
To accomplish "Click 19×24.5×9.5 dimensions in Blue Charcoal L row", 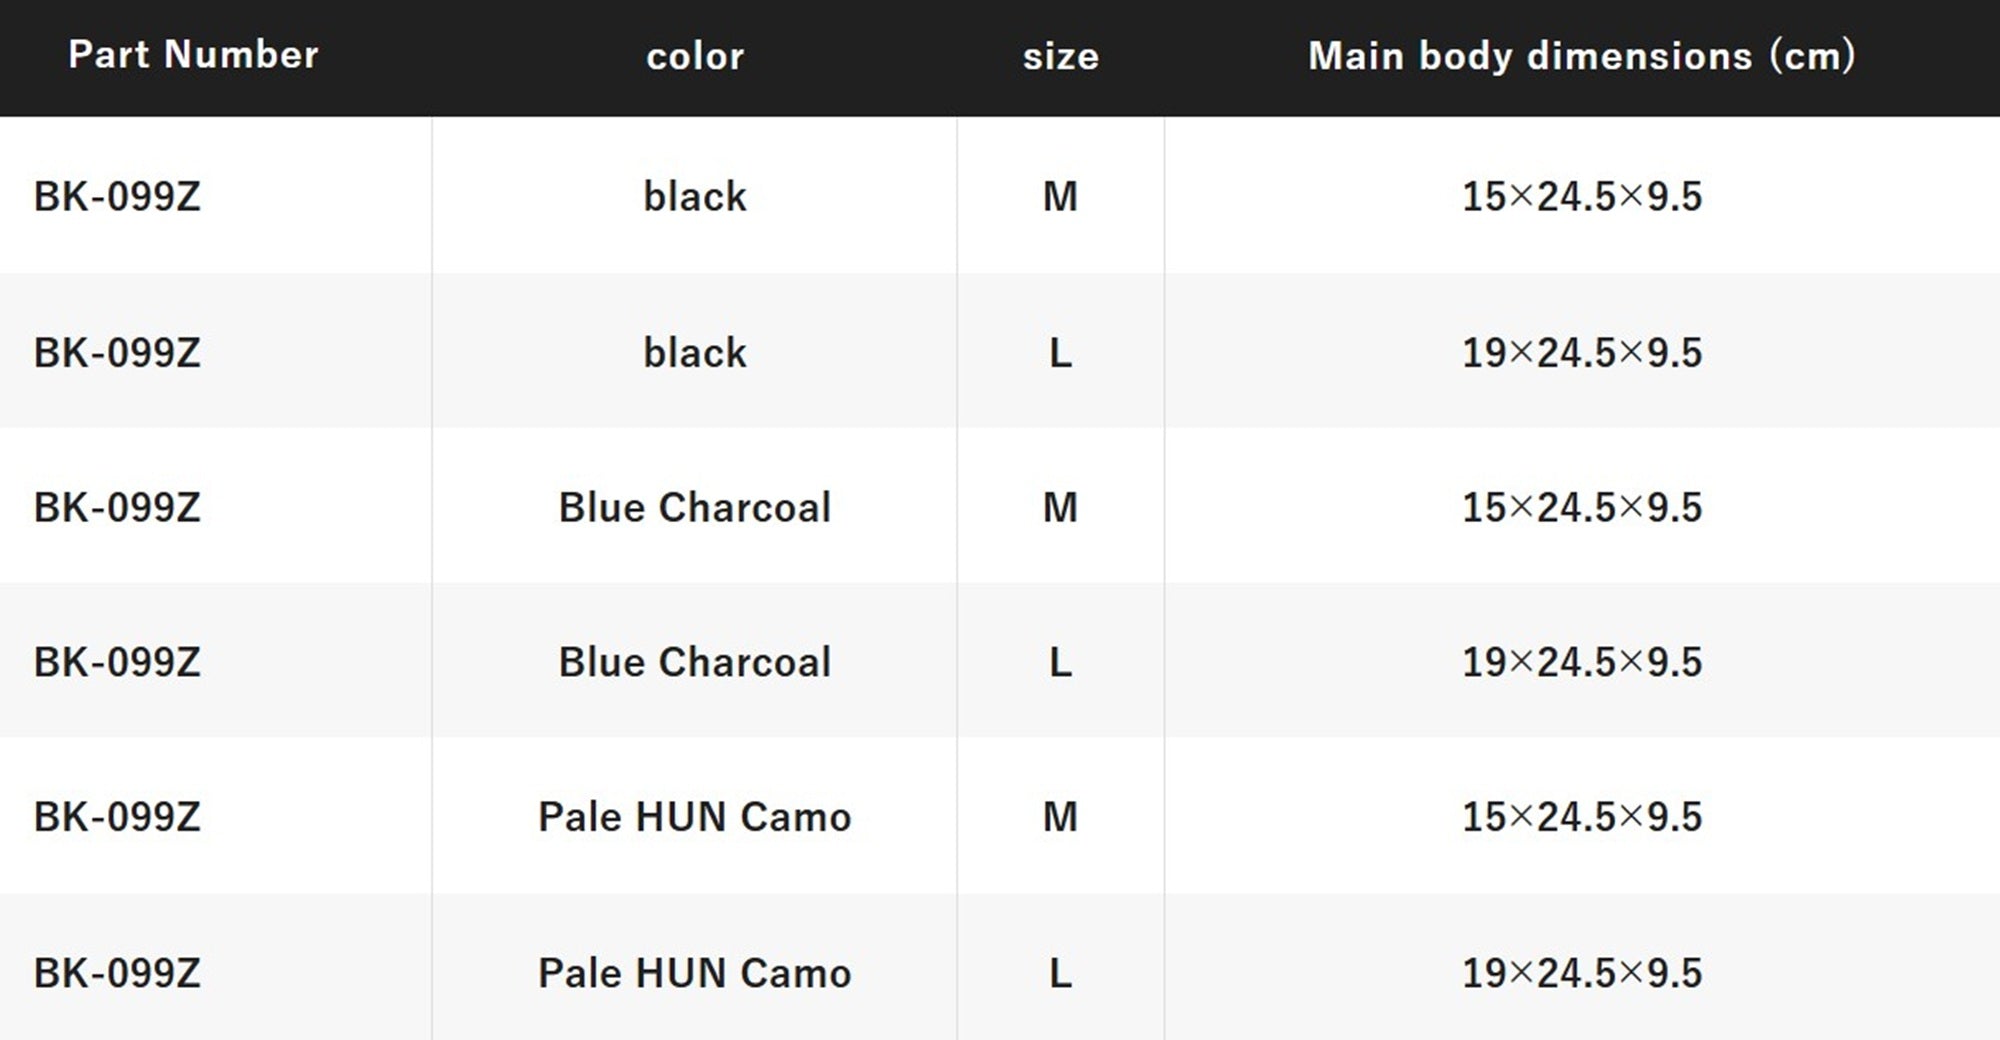I will [1582, 663].
